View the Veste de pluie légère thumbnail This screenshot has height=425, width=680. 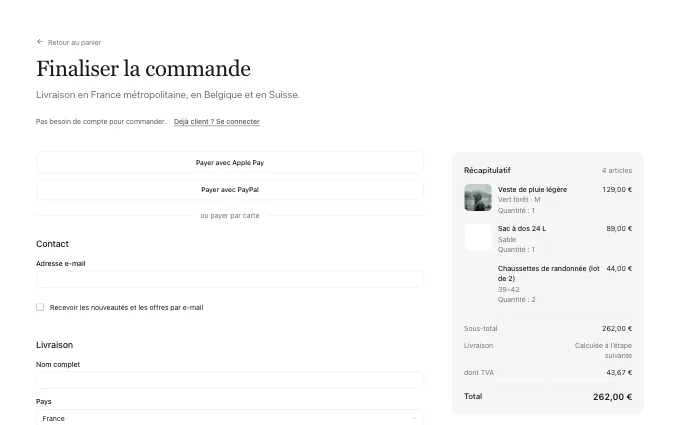[478, 198]
